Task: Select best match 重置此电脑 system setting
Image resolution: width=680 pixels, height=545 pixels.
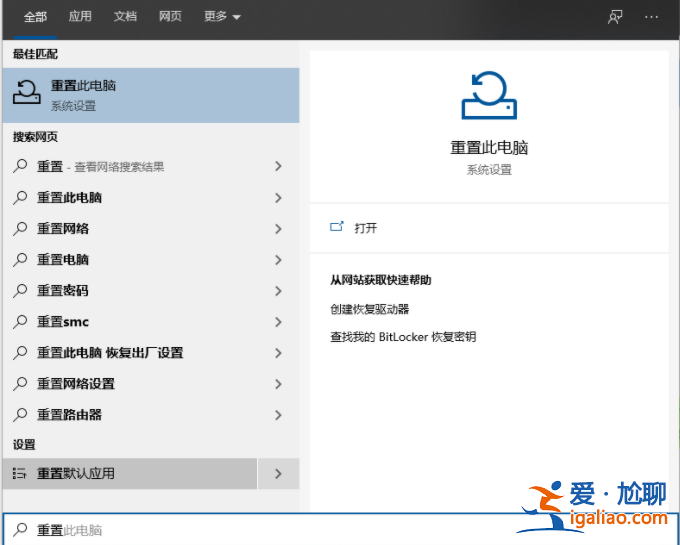Action: (151, 95)
